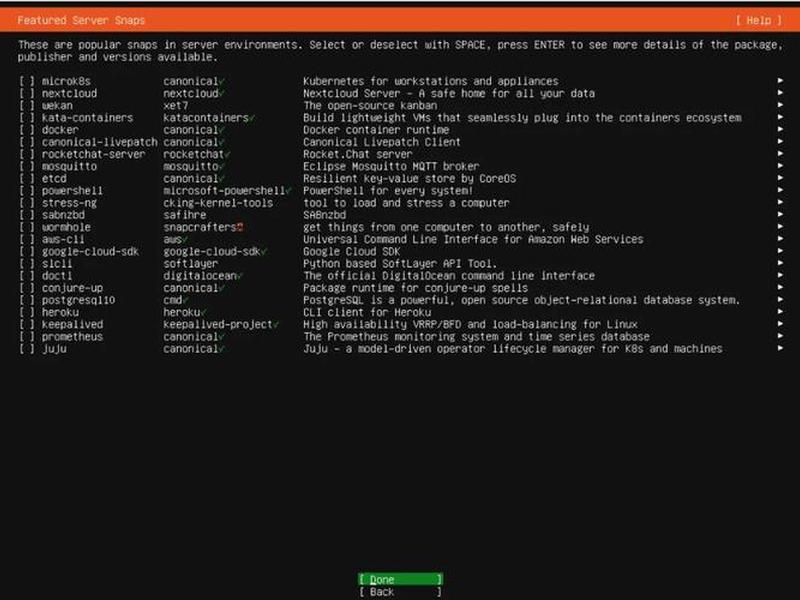Check the wekan snap box
Image resolution: width=800 pixels, height=600 pixels.
click(x=27, y=106)
